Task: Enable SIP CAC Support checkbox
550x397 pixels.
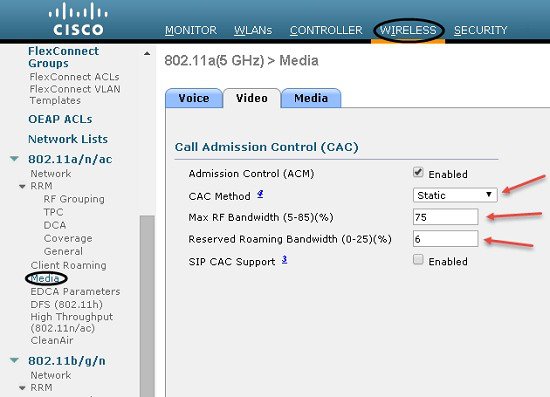Action: [418, 260]
